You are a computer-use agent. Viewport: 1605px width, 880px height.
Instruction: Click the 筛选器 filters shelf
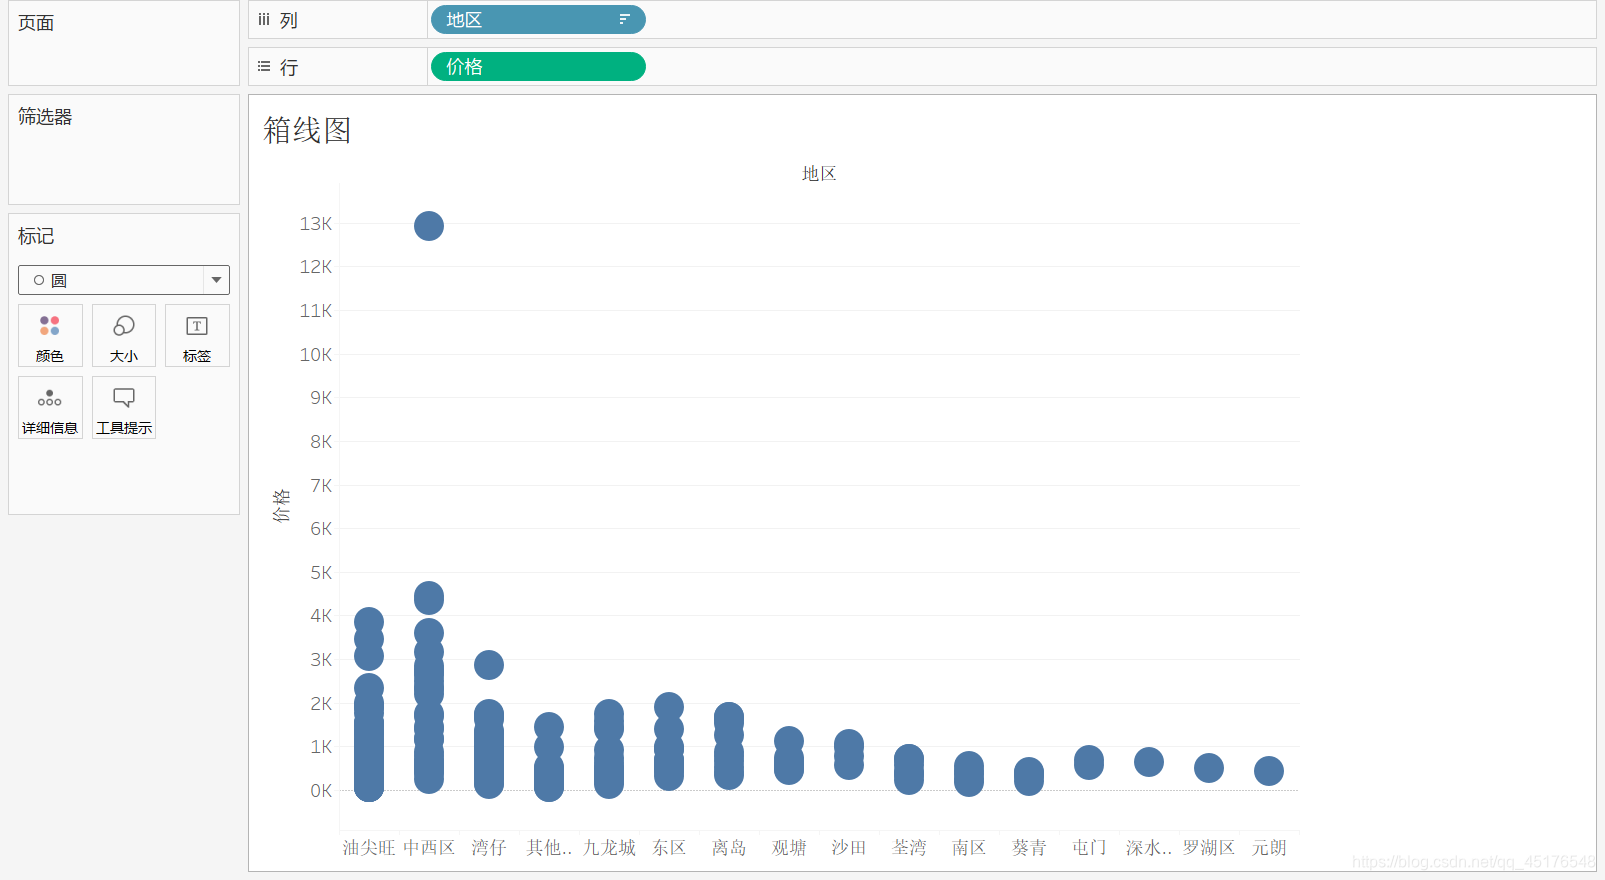pos(124,149)
